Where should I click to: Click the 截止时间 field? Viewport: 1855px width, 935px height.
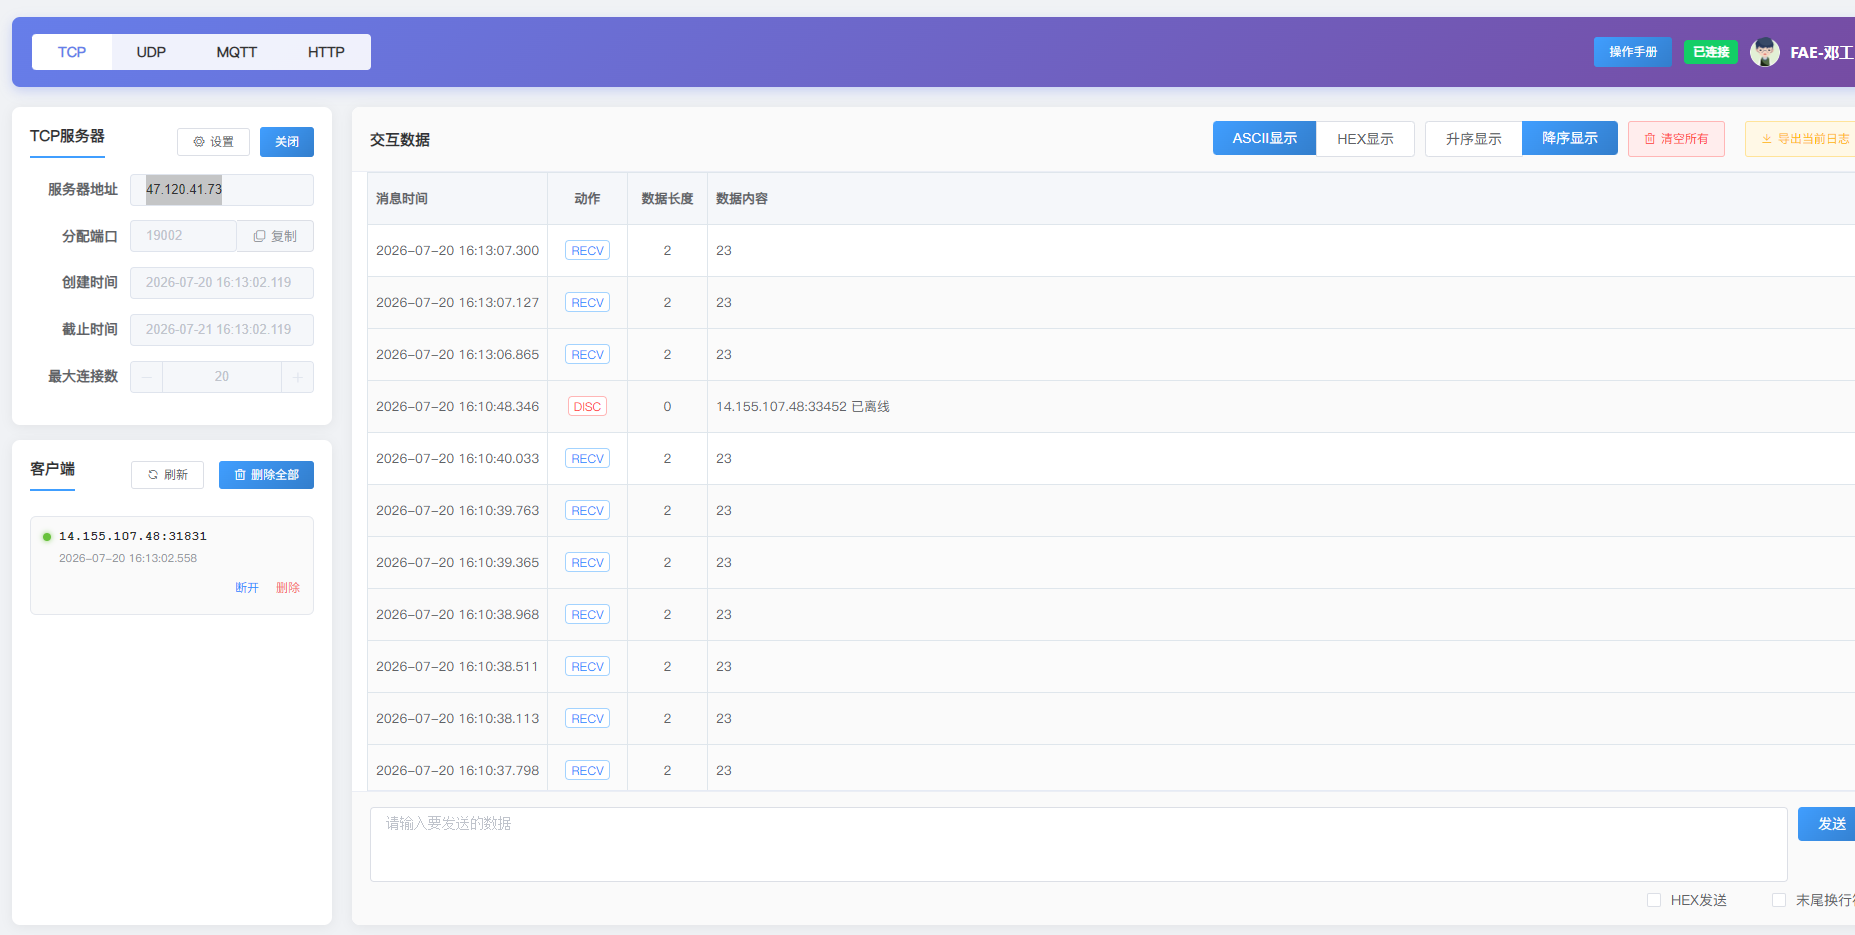click(x=222, y=330)
